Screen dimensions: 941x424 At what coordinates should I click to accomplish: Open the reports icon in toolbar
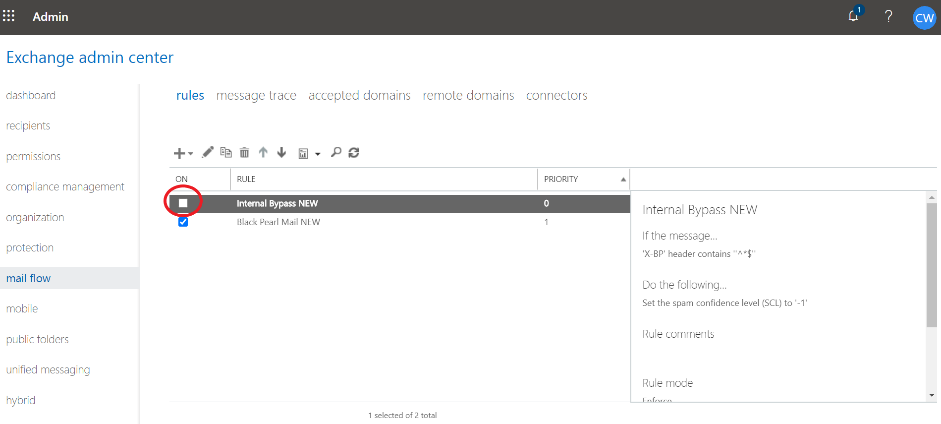[303, 154]
